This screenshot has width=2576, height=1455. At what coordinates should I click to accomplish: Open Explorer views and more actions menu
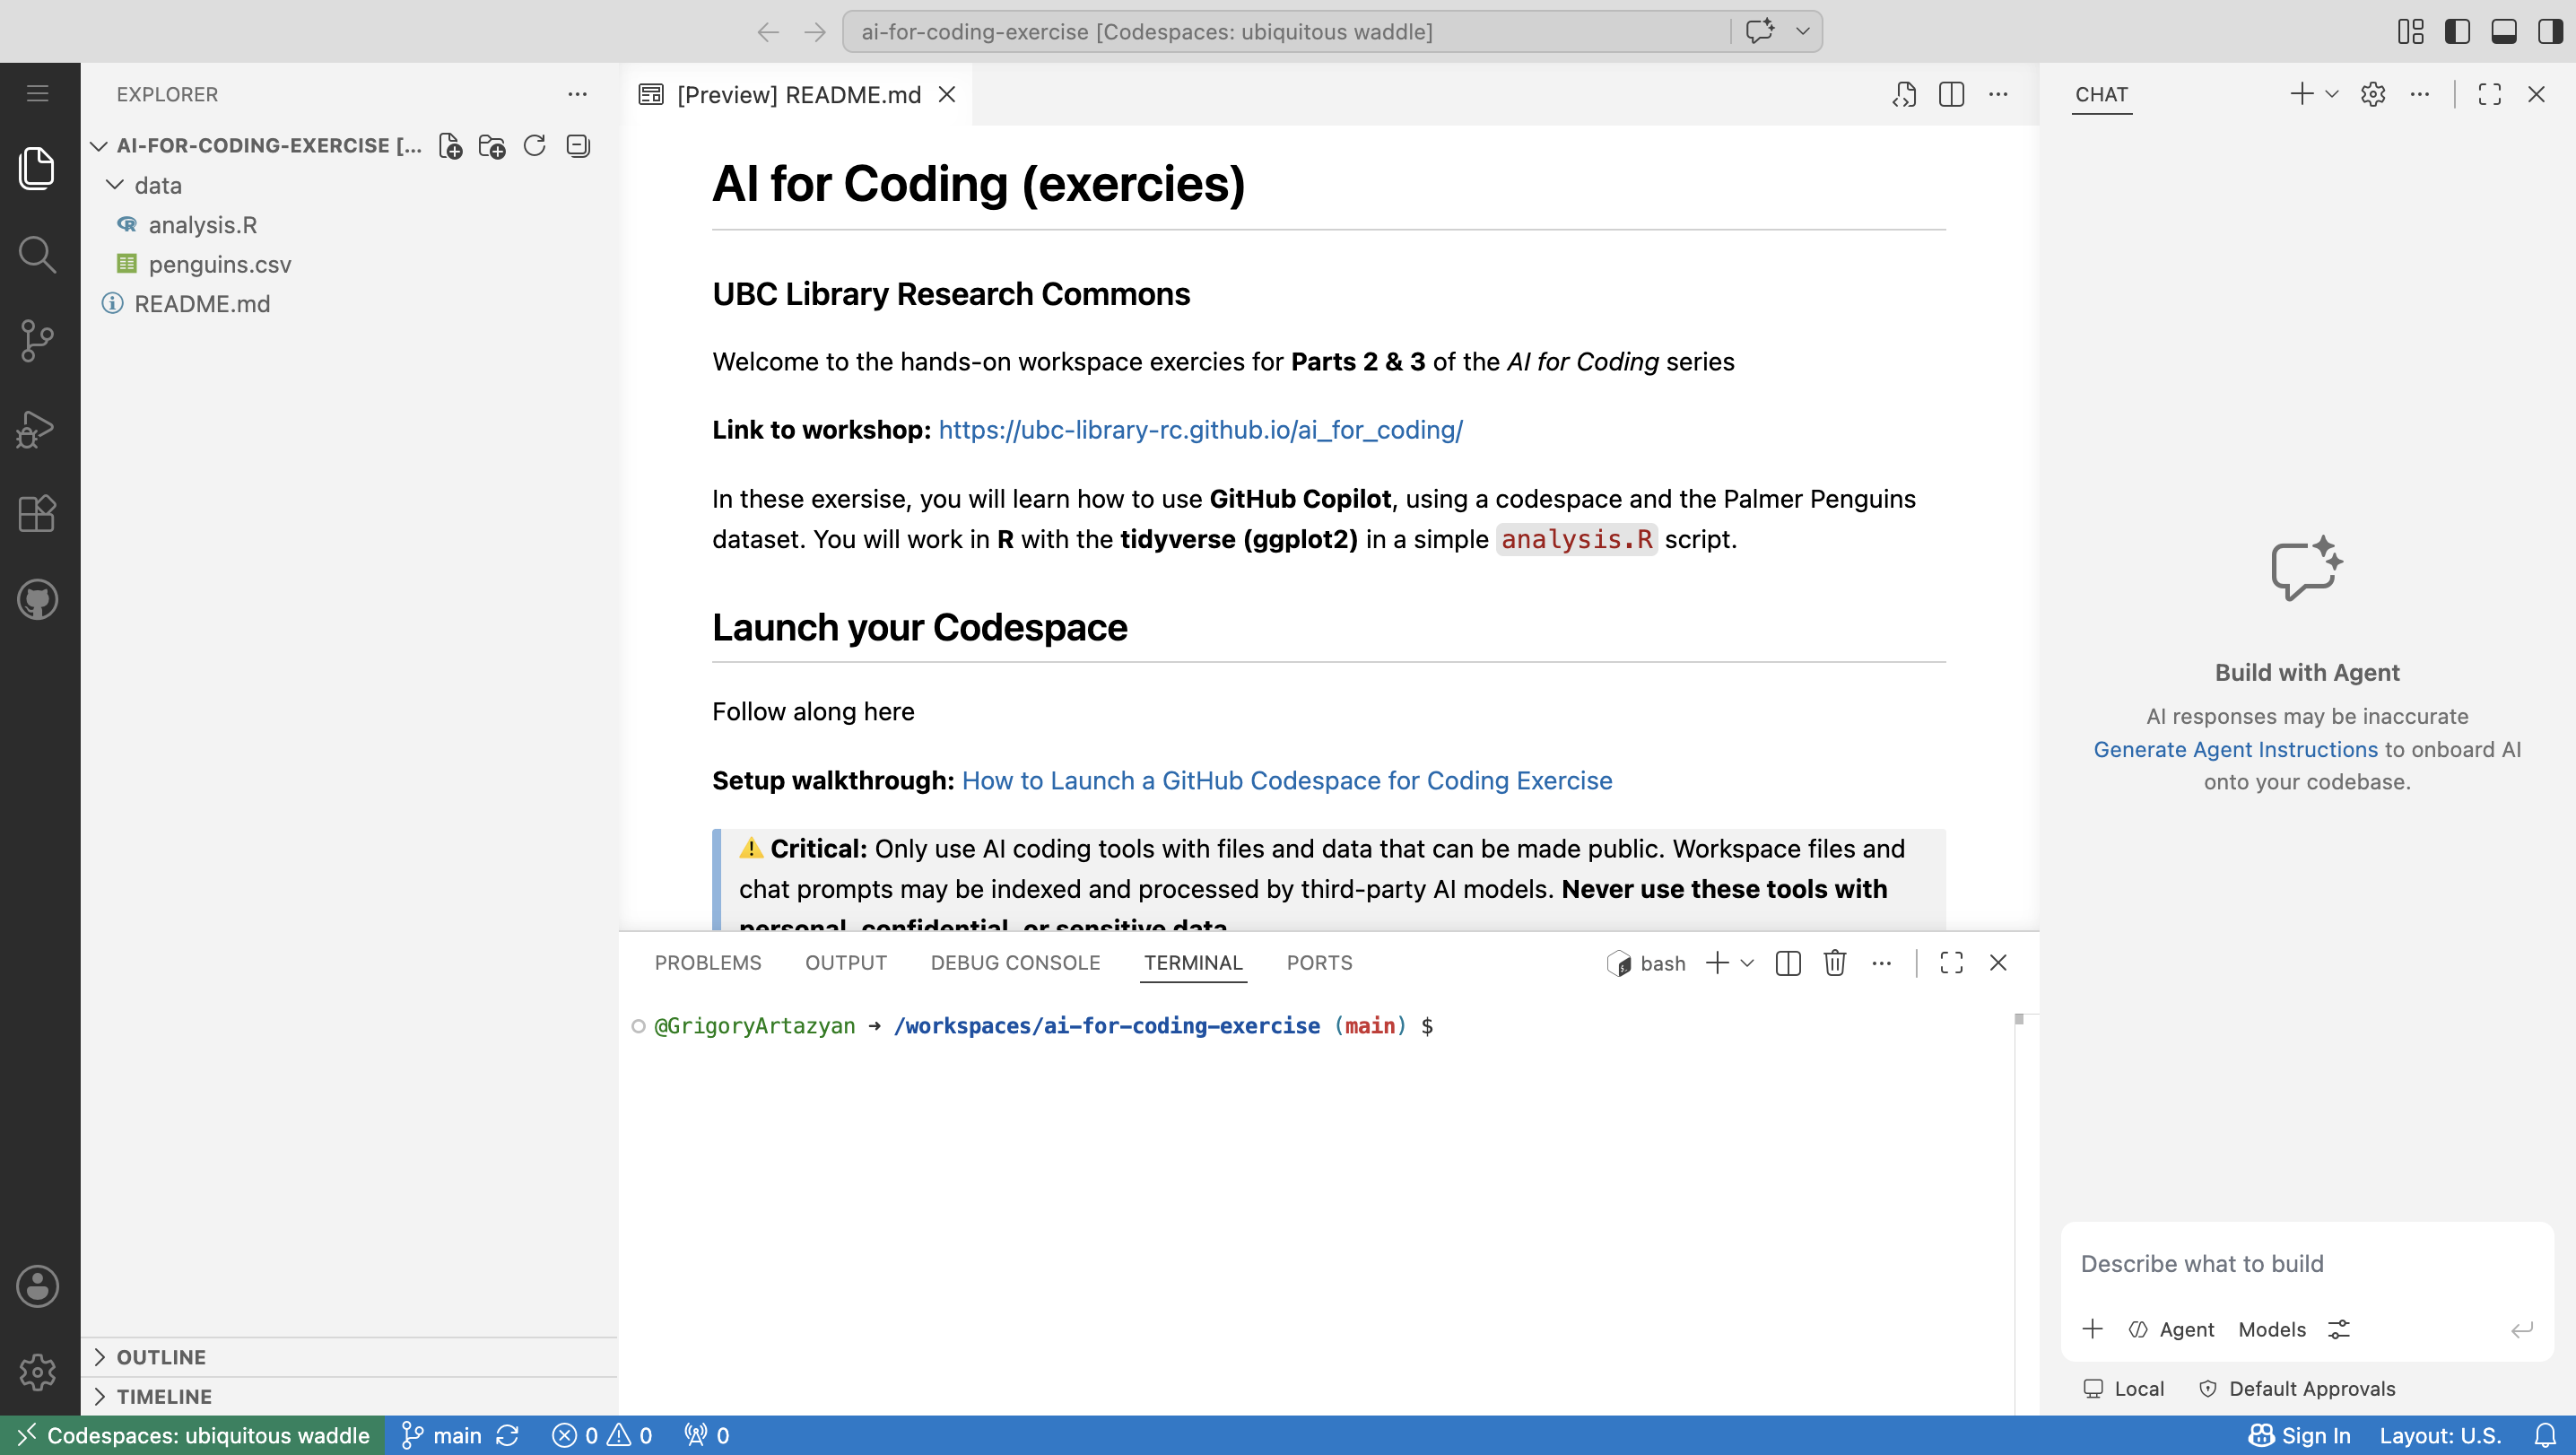(x=577, y=94)
